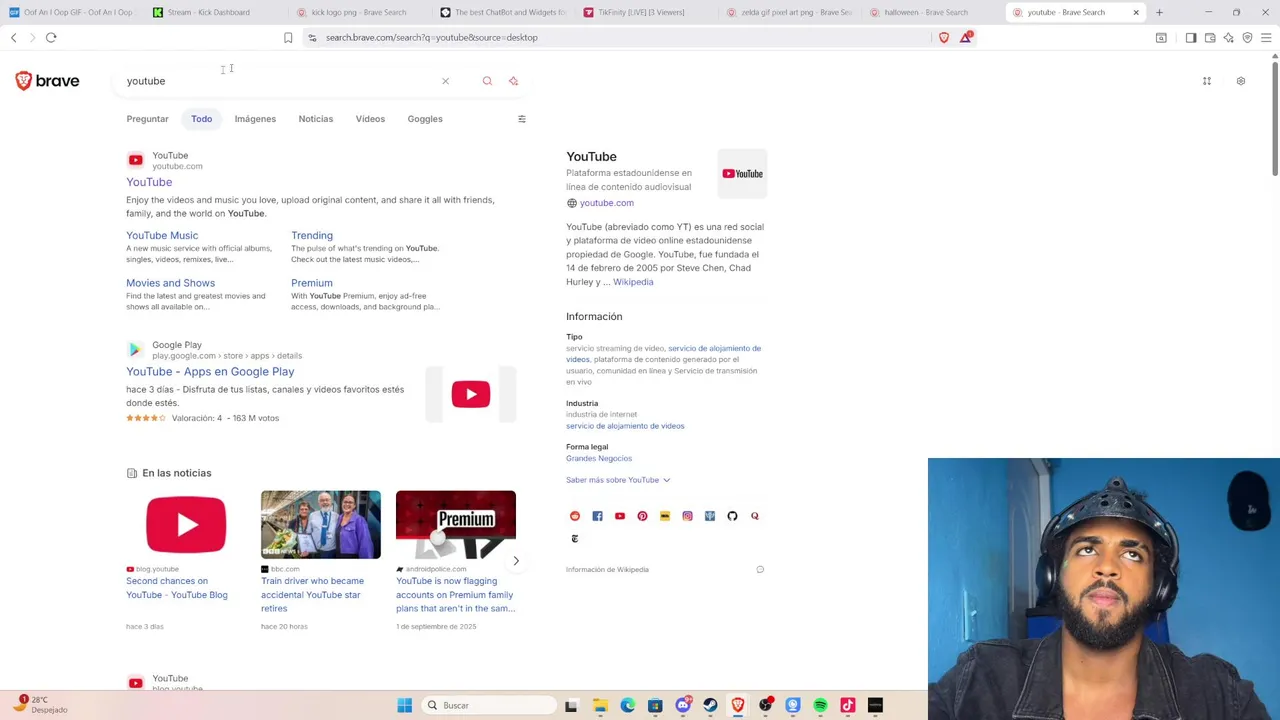The image size is (1280, 720).
Task: Click the page vertical scrollbar
Action: click(x=1275, y=117)
